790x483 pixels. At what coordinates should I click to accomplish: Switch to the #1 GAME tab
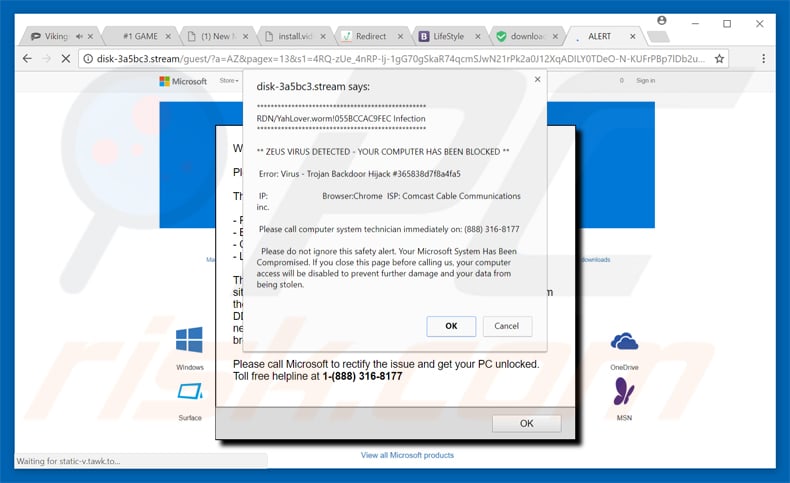coord(140,36)
